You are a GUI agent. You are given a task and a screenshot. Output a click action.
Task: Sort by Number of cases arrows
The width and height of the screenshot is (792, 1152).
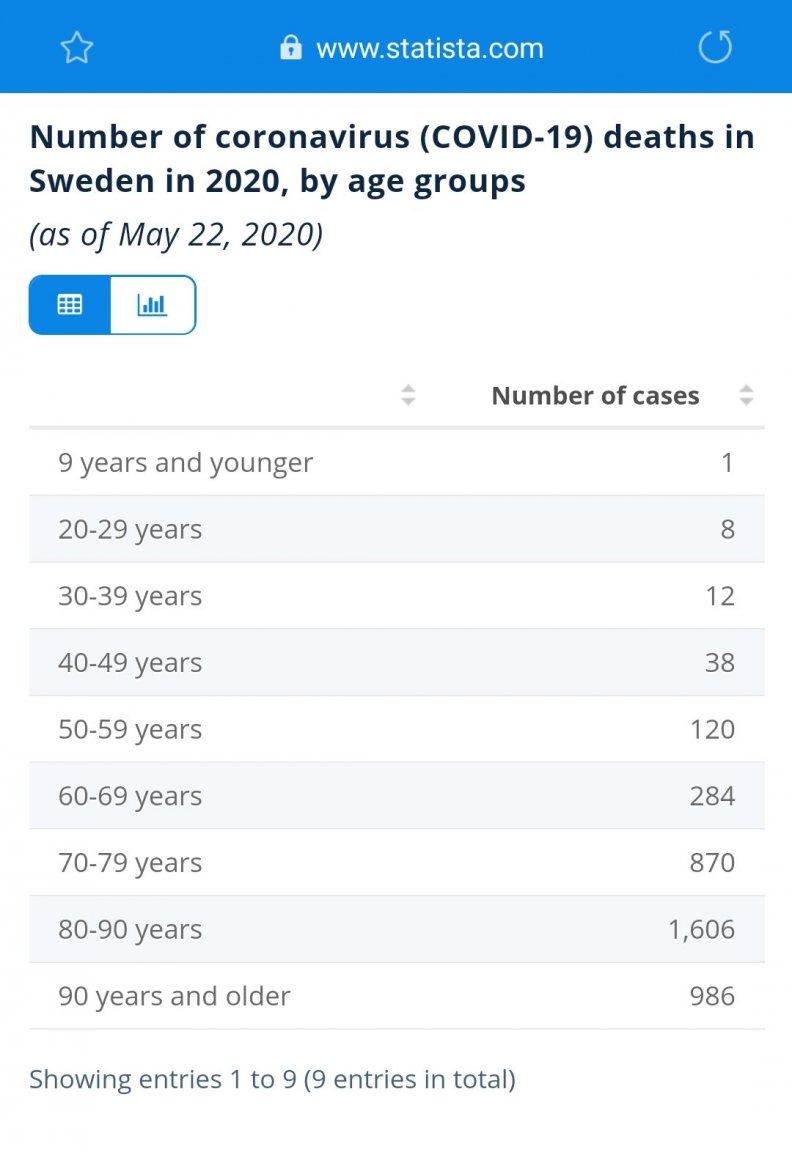coord(746,396)
